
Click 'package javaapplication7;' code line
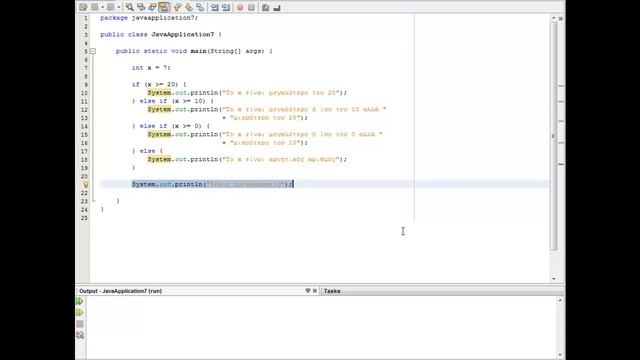click(149, 18)
